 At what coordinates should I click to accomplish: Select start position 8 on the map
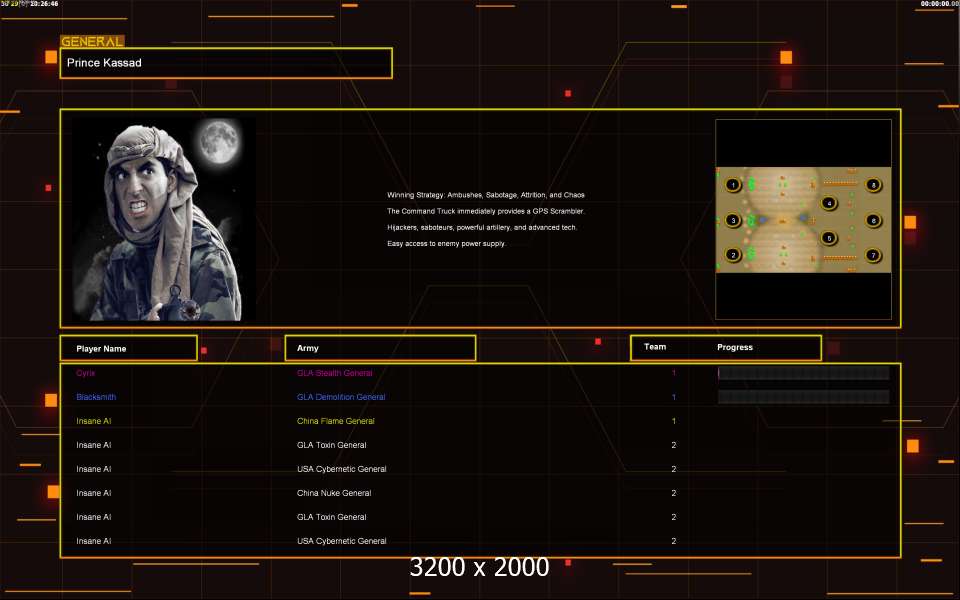coord(873,185)
